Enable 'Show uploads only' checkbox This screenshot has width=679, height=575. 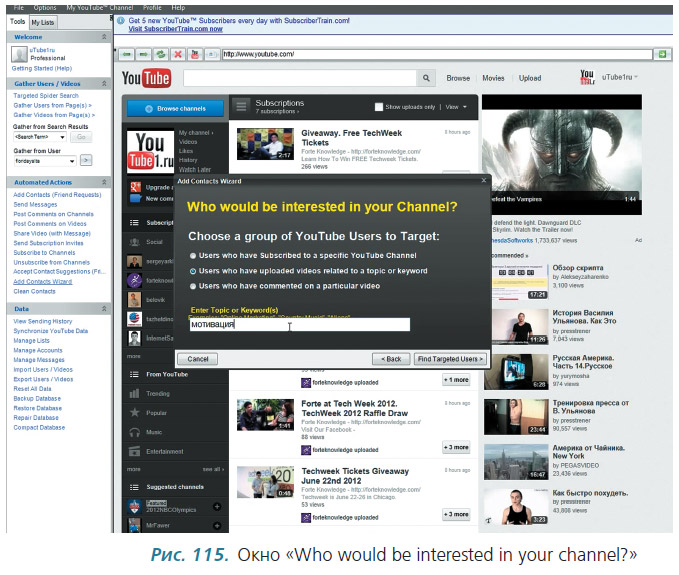(379, 106)
